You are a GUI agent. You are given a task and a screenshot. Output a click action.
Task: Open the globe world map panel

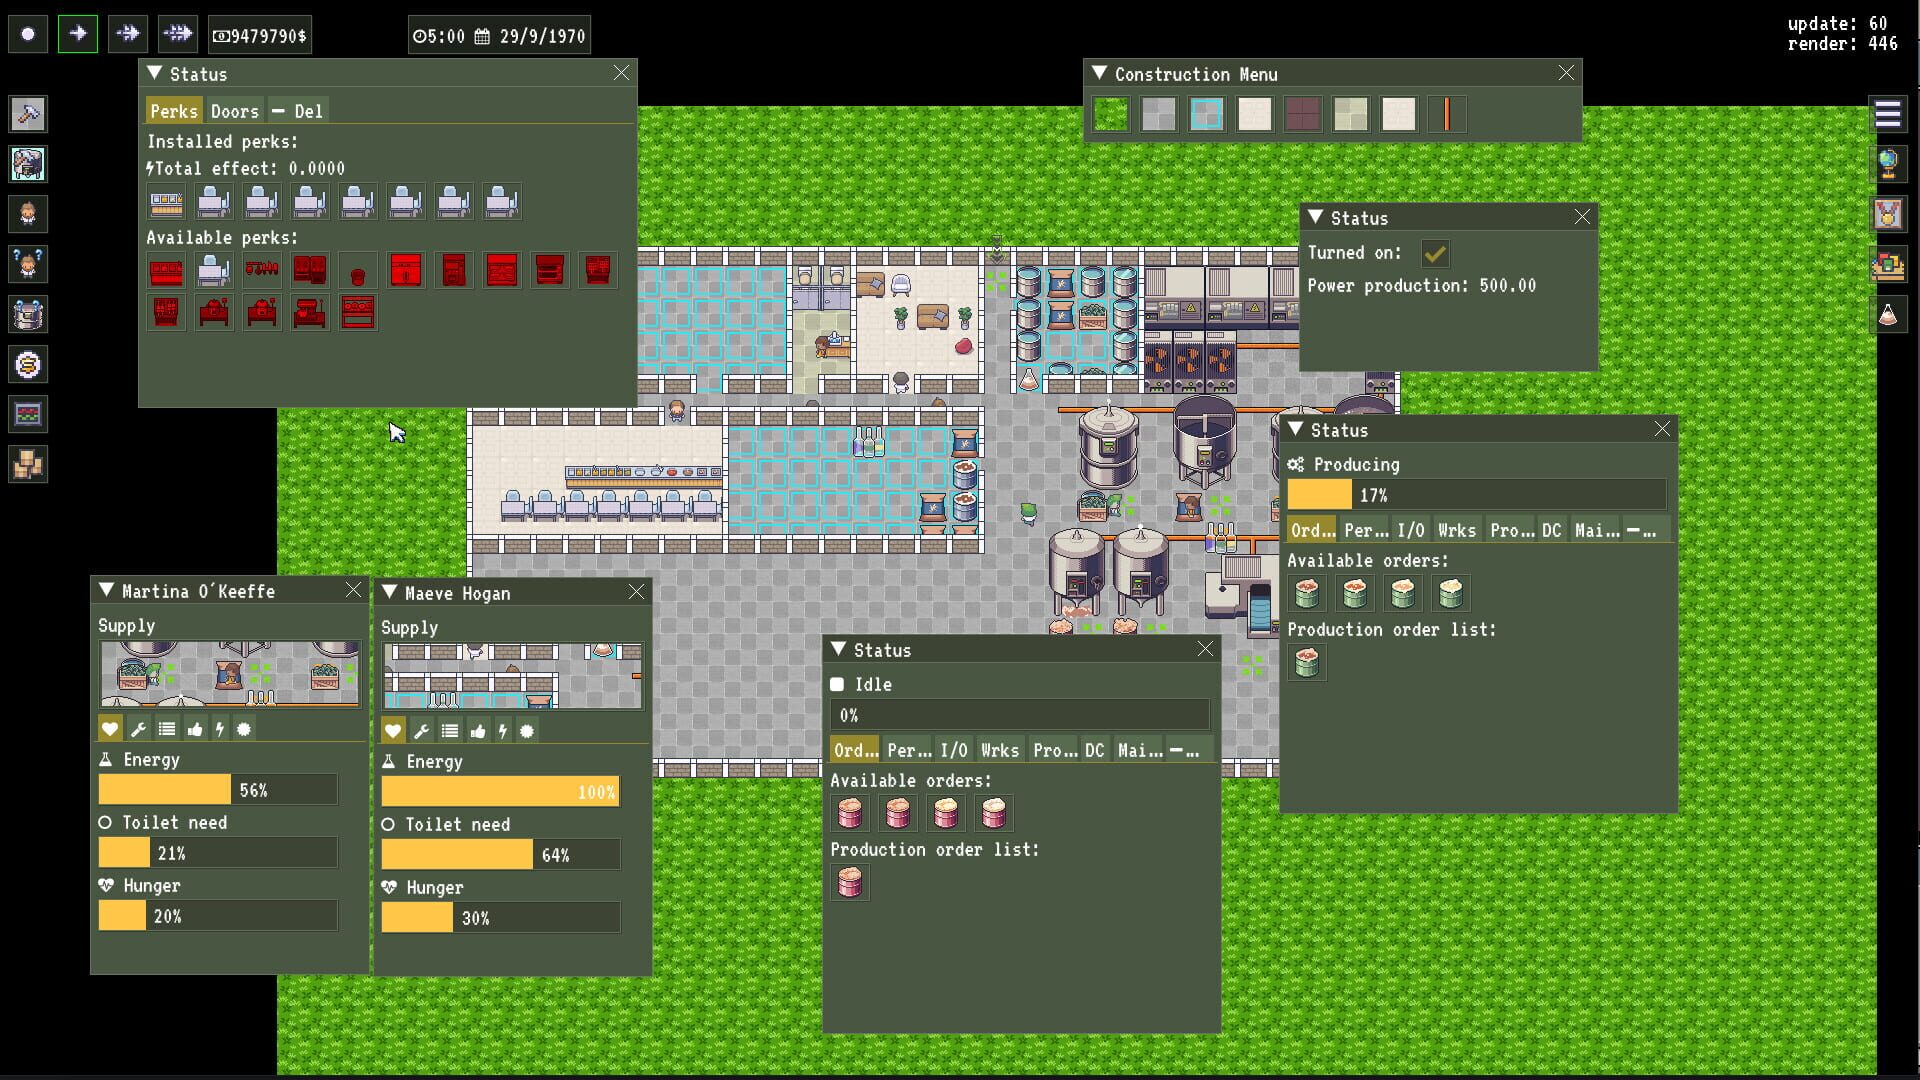tap(1889, 165)
